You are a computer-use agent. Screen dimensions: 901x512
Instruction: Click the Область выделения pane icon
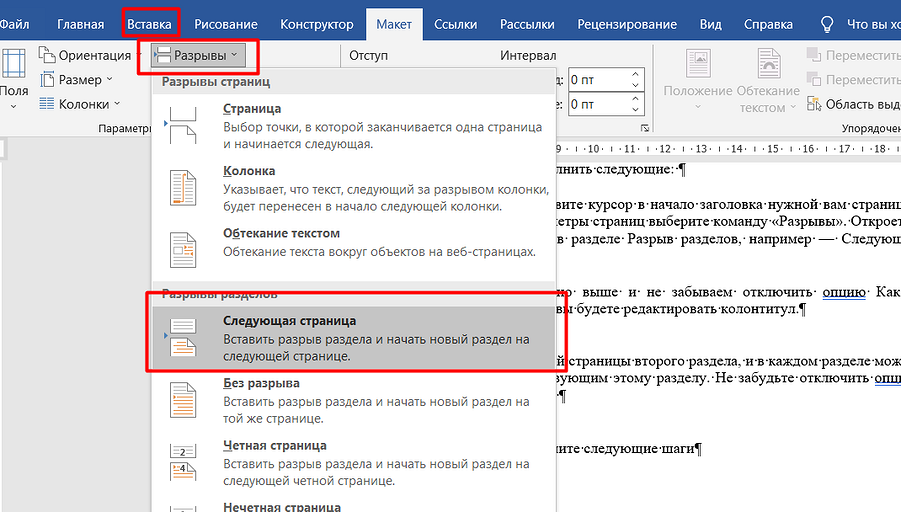814,104
